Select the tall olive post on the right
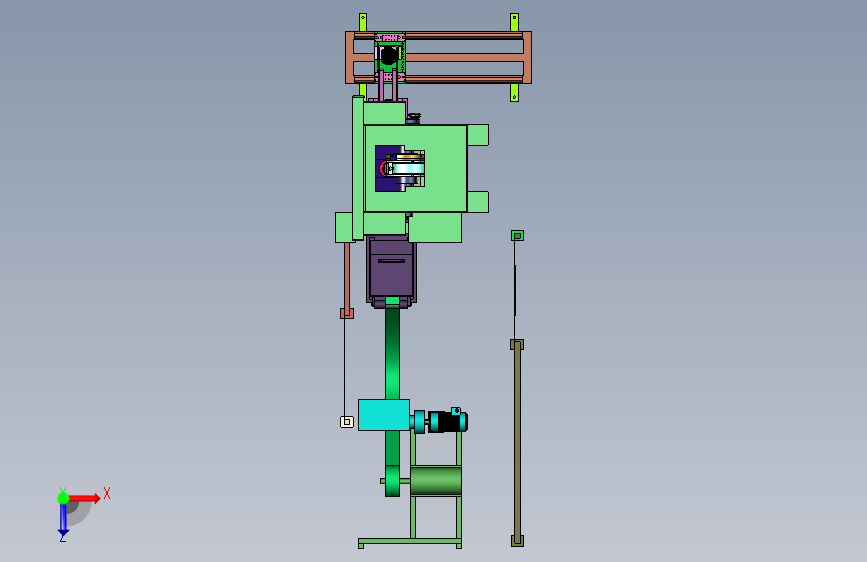Screen dimensions: 867x562 517,443
